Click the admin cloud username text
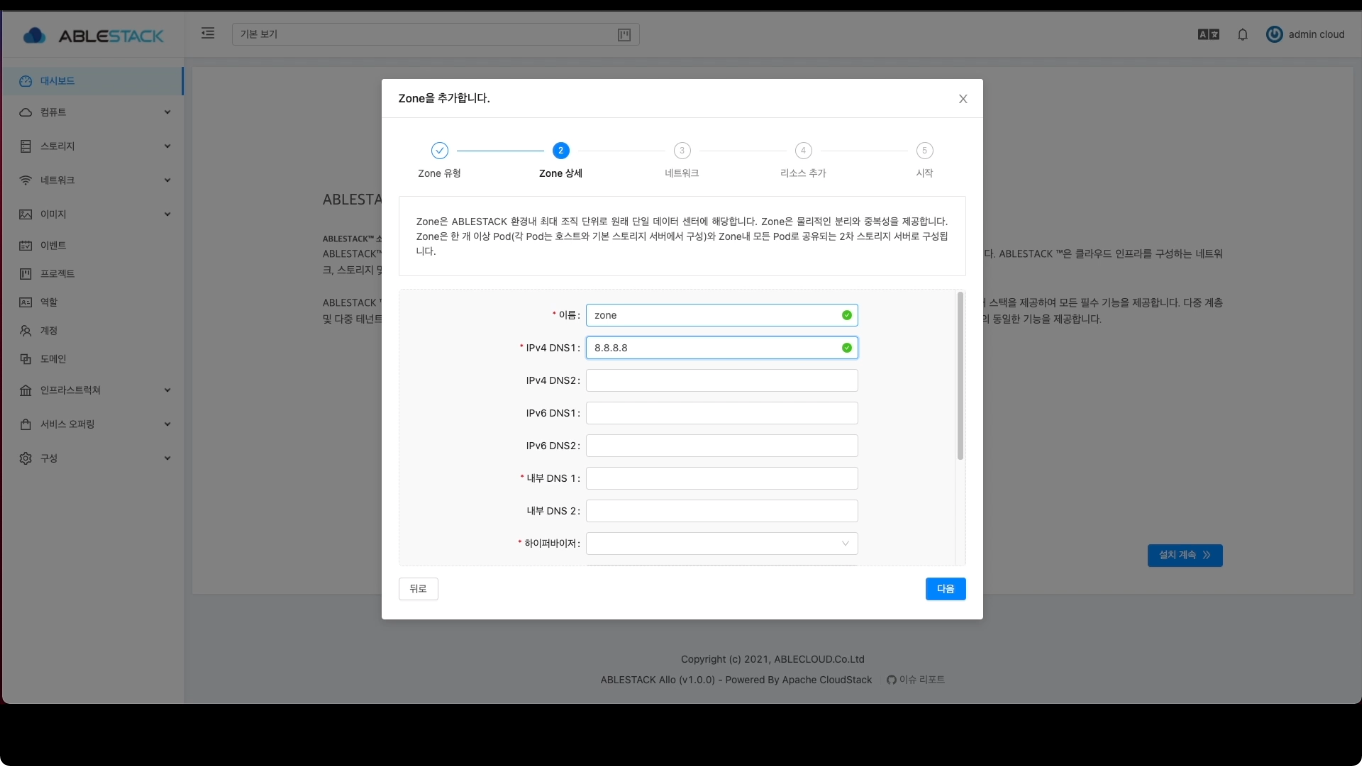This screenshot has height=766, width=1362. click(x=1316, y=34)
